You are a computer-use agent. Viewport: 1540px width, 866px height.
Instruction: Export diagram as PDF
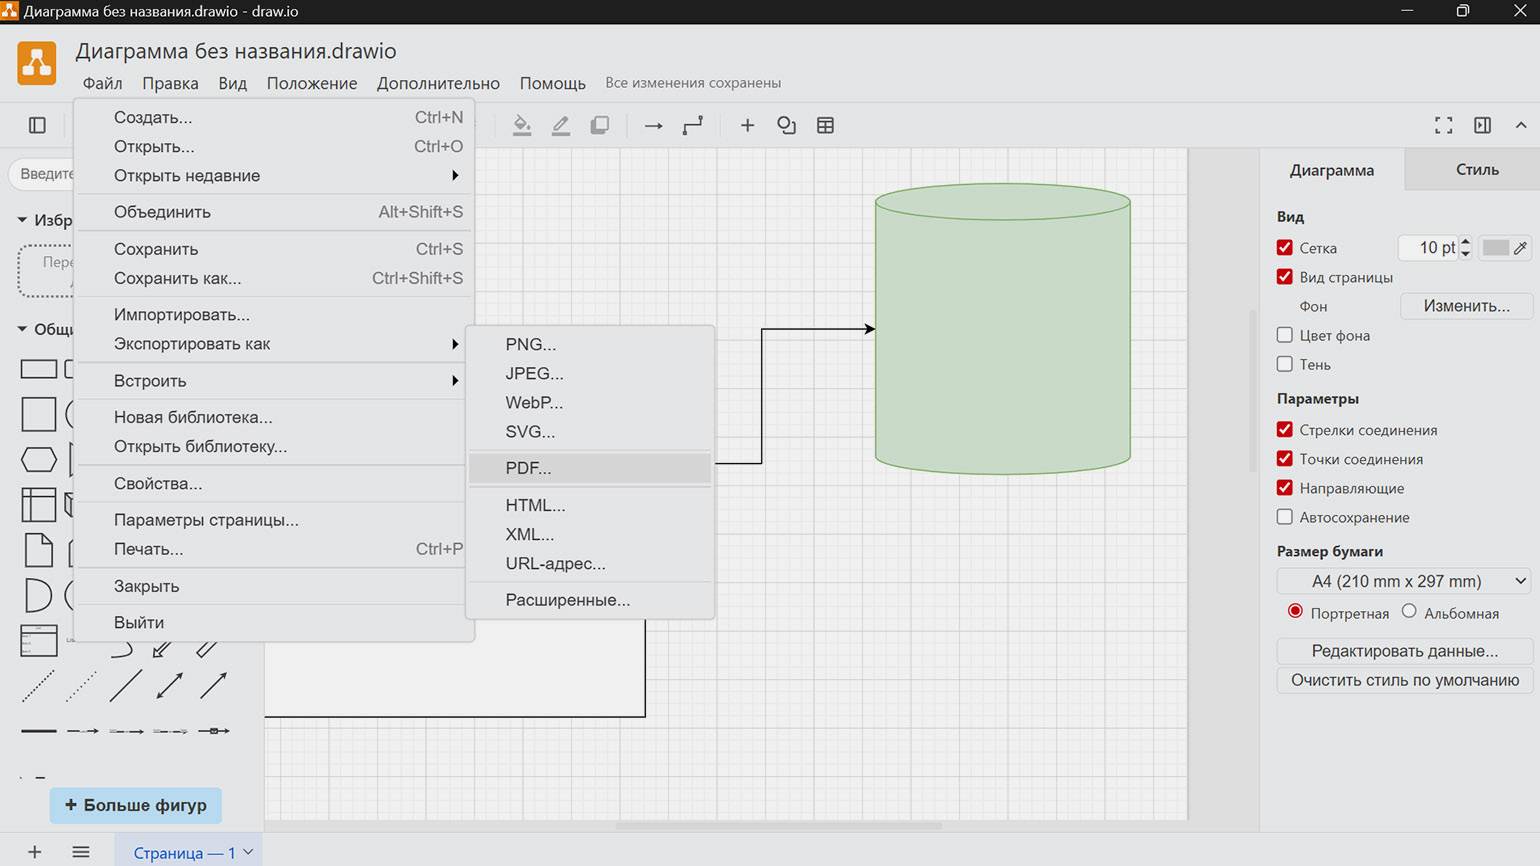590,468
